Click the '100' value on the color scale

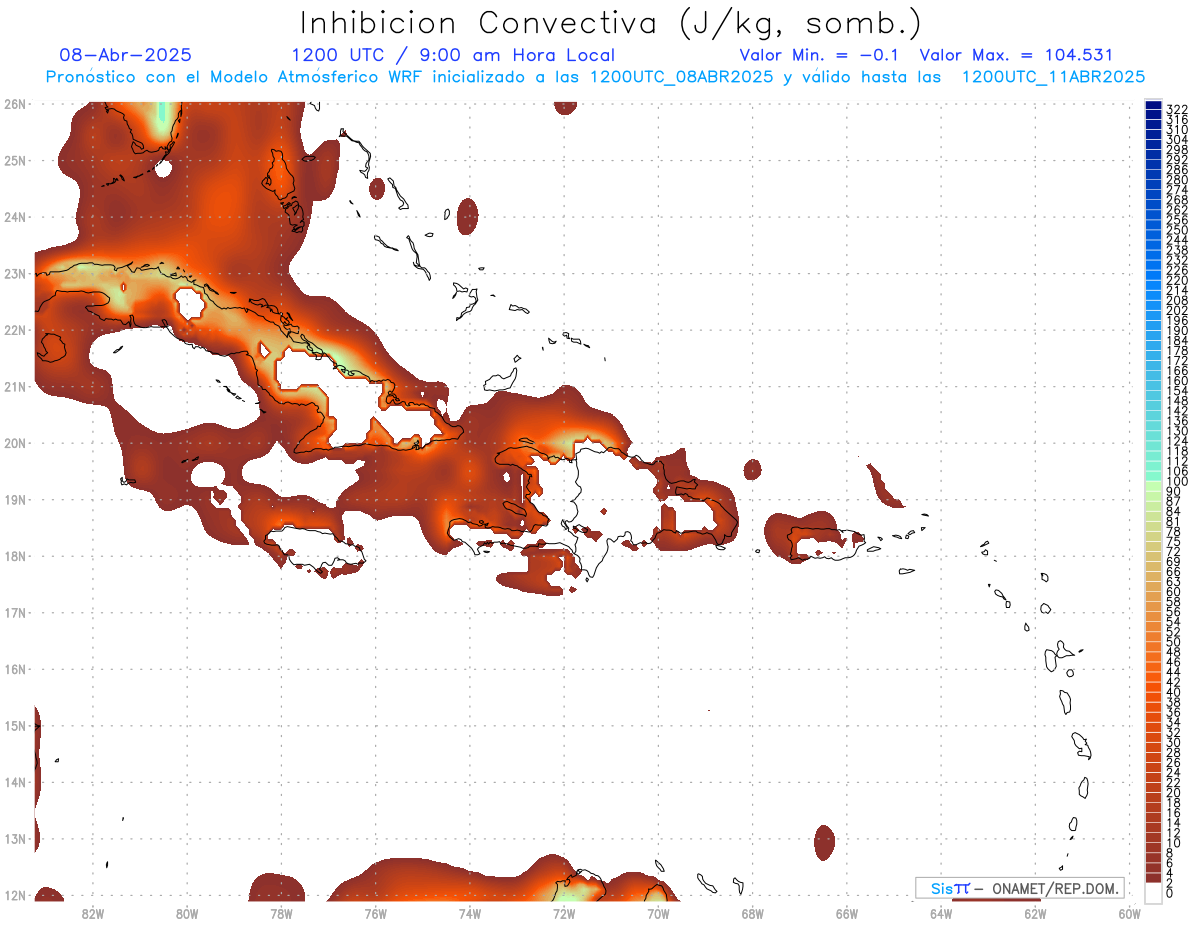point(1177,482)
